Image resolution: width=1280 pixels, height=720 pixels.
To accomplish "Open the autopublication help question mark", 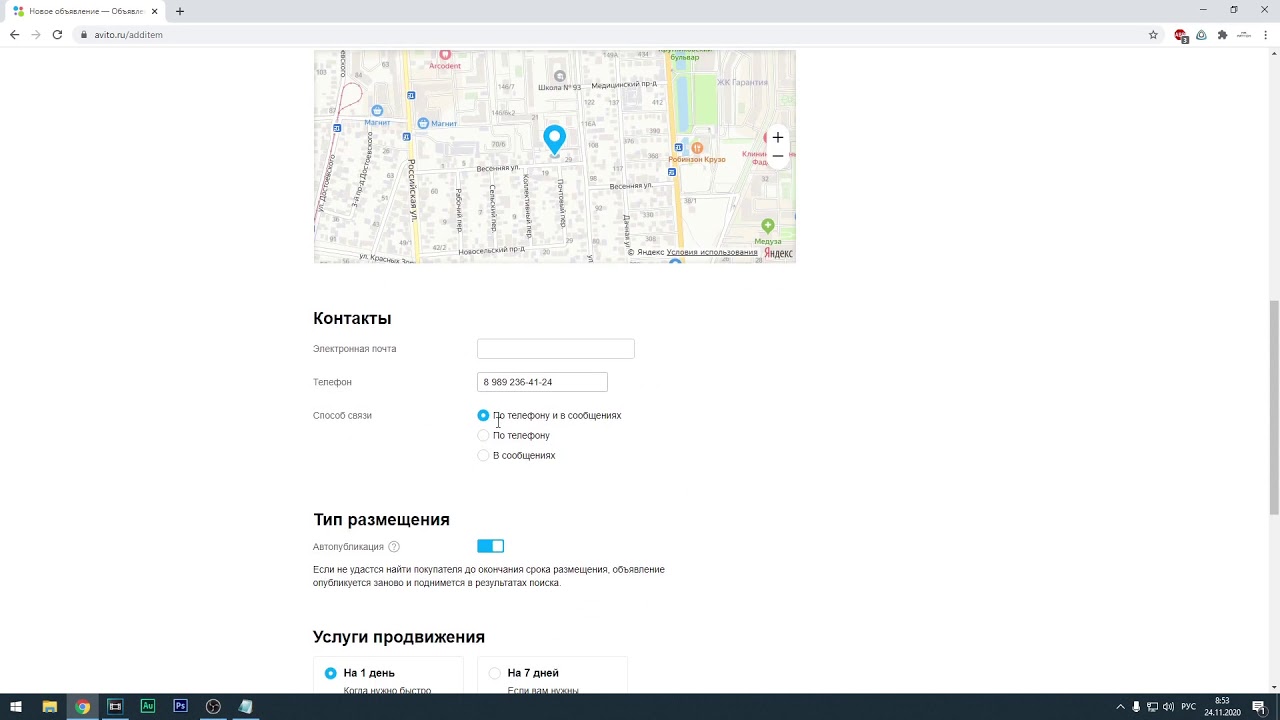I will tap(394, 547).
